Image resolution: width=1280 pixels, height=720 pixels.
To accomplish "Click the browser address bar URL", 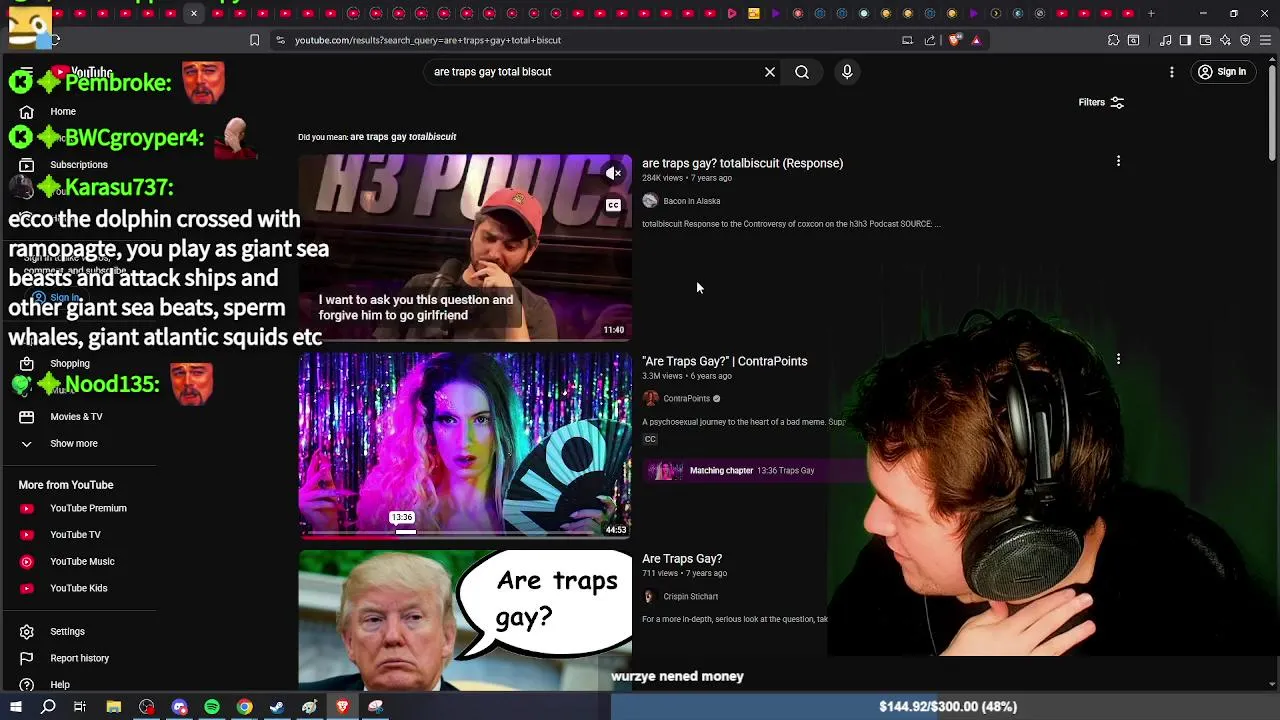I will [428, 40].
